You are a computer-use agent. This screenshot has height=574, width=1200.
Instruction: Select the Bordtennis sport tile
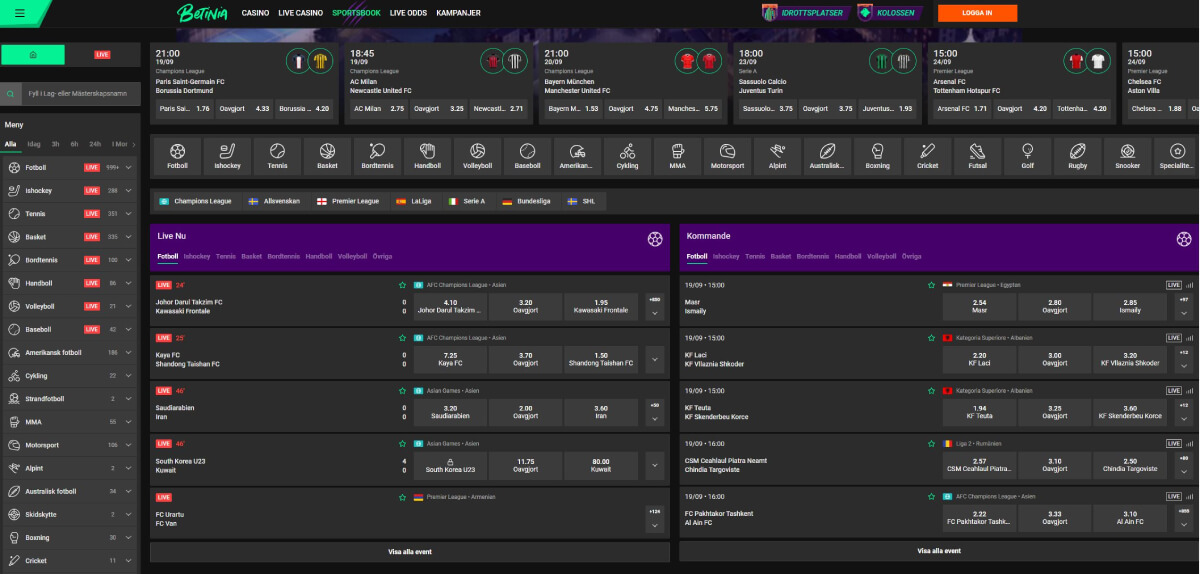[377, 155]
